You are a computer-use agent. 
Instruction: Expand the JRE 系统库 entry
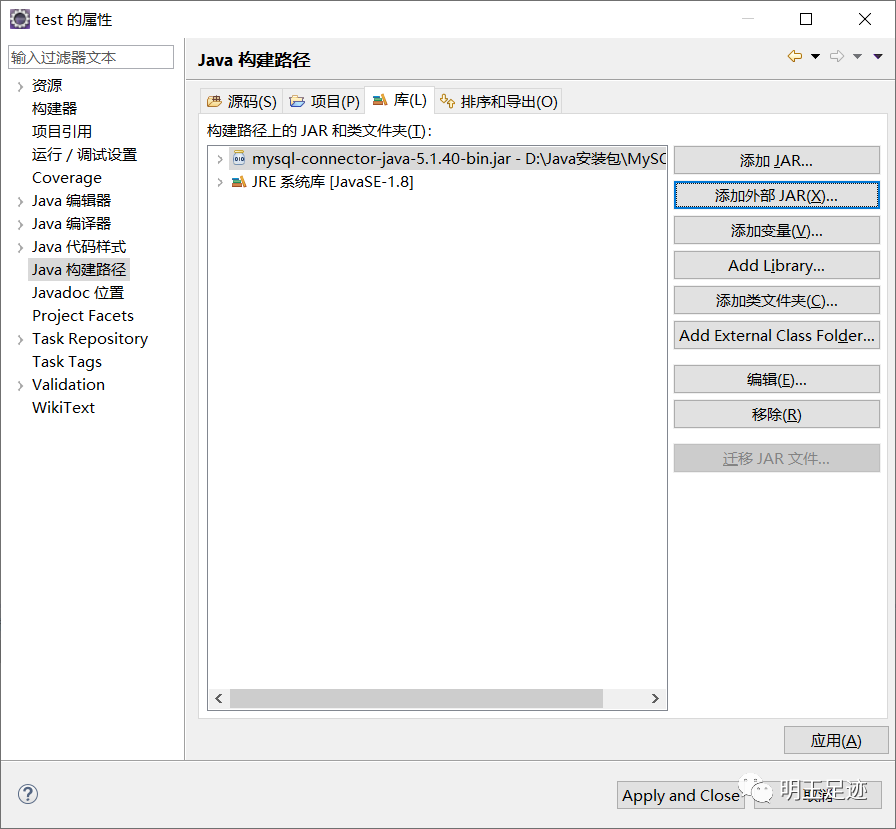coord(219,182)
